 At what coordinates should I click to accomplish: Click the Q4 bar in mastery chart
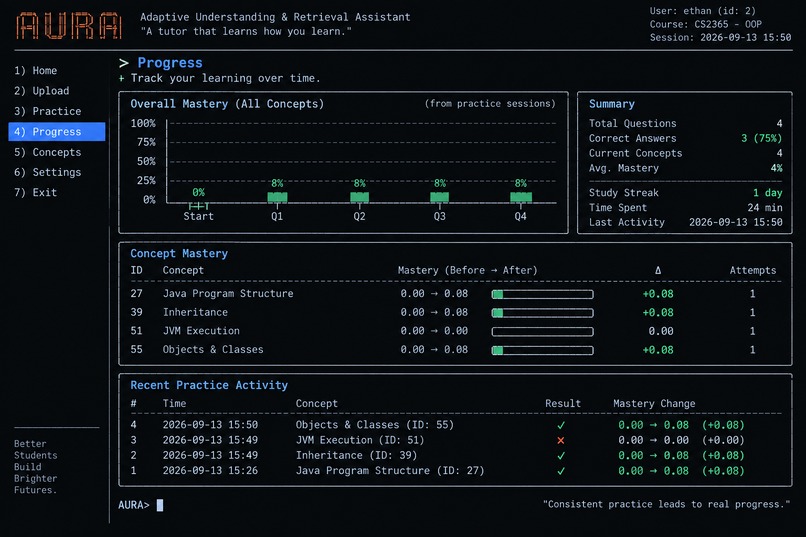point(521,197)
